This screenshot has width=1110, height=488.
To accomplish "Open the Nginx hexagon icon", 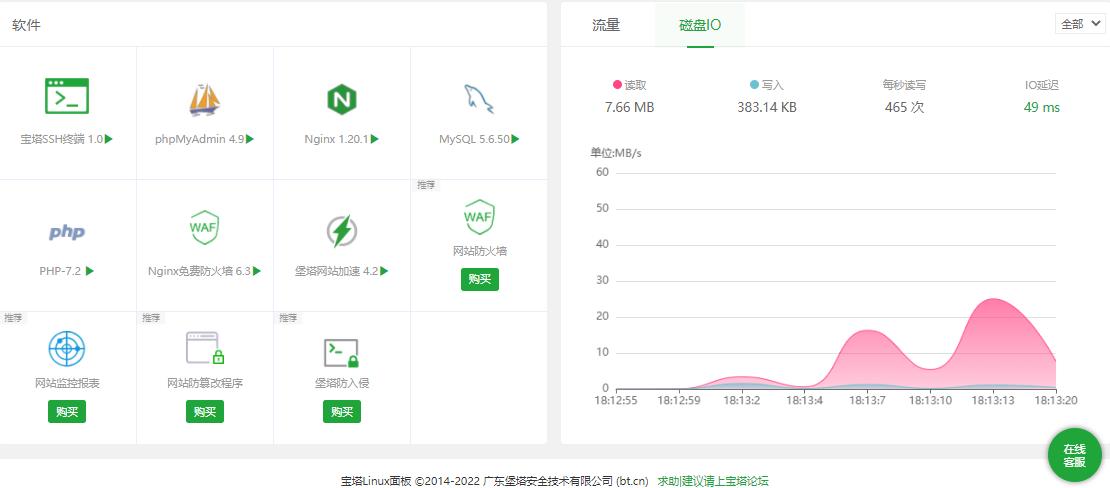I will 341,99.
